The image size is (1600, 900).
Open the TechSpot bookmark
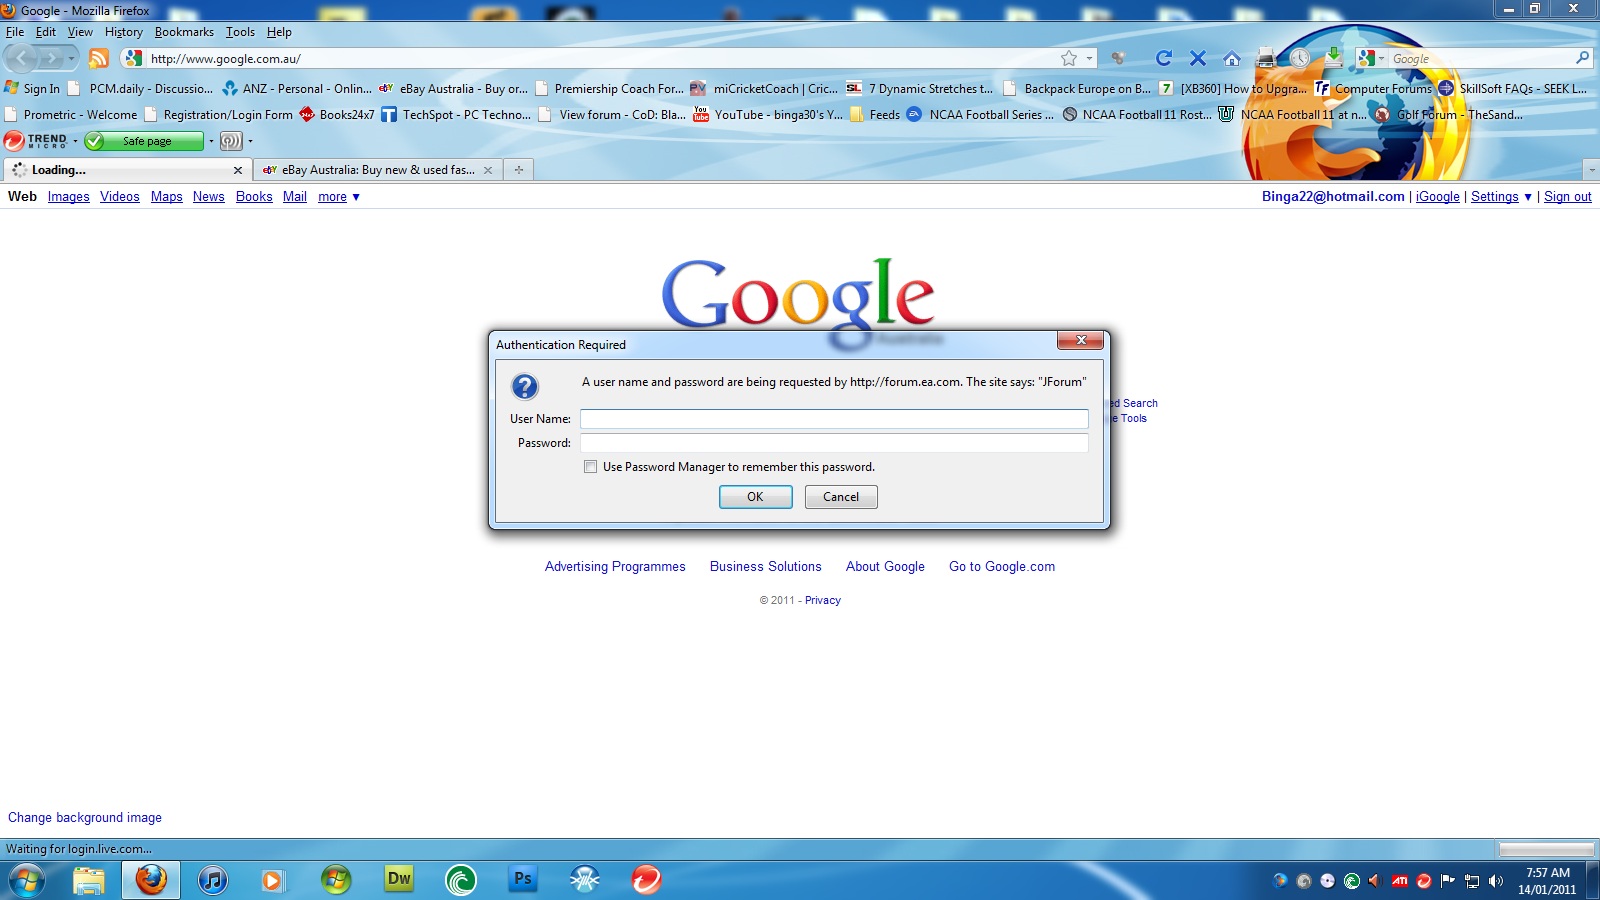coord(456,115)
